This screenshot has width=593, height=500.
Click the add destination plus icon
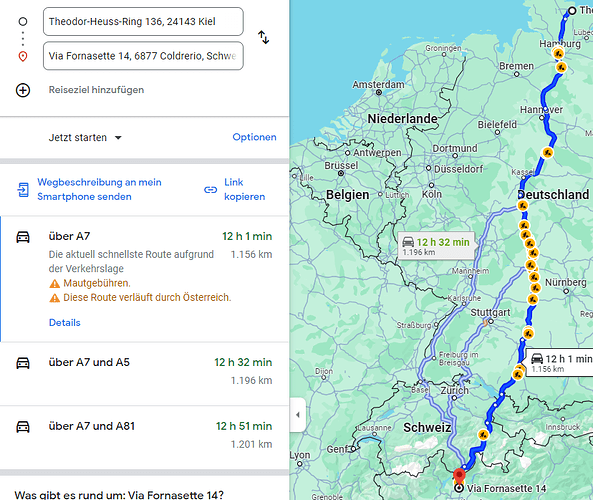[x=23, y=90]
